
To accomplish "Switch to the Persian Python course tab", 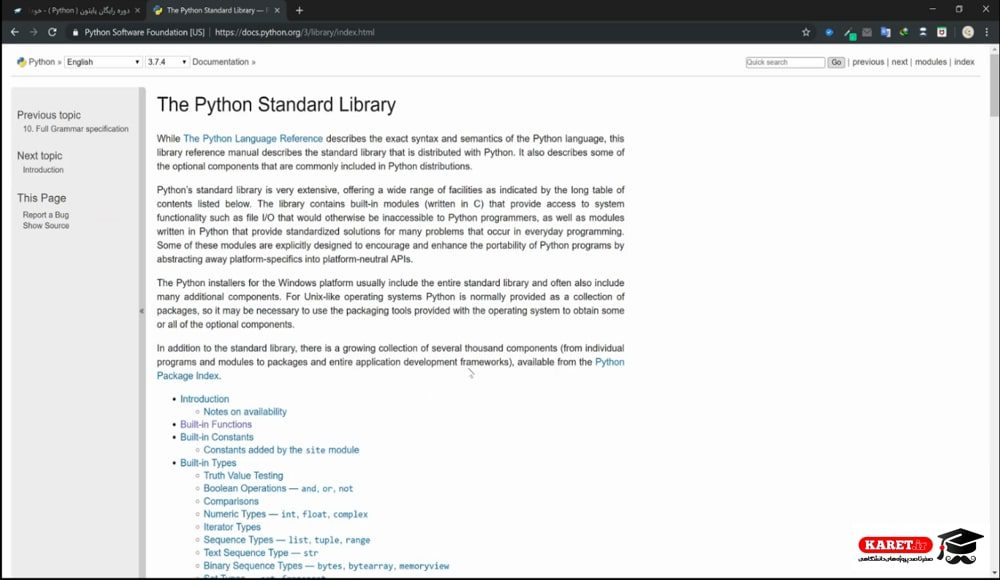I will [77, 10].
